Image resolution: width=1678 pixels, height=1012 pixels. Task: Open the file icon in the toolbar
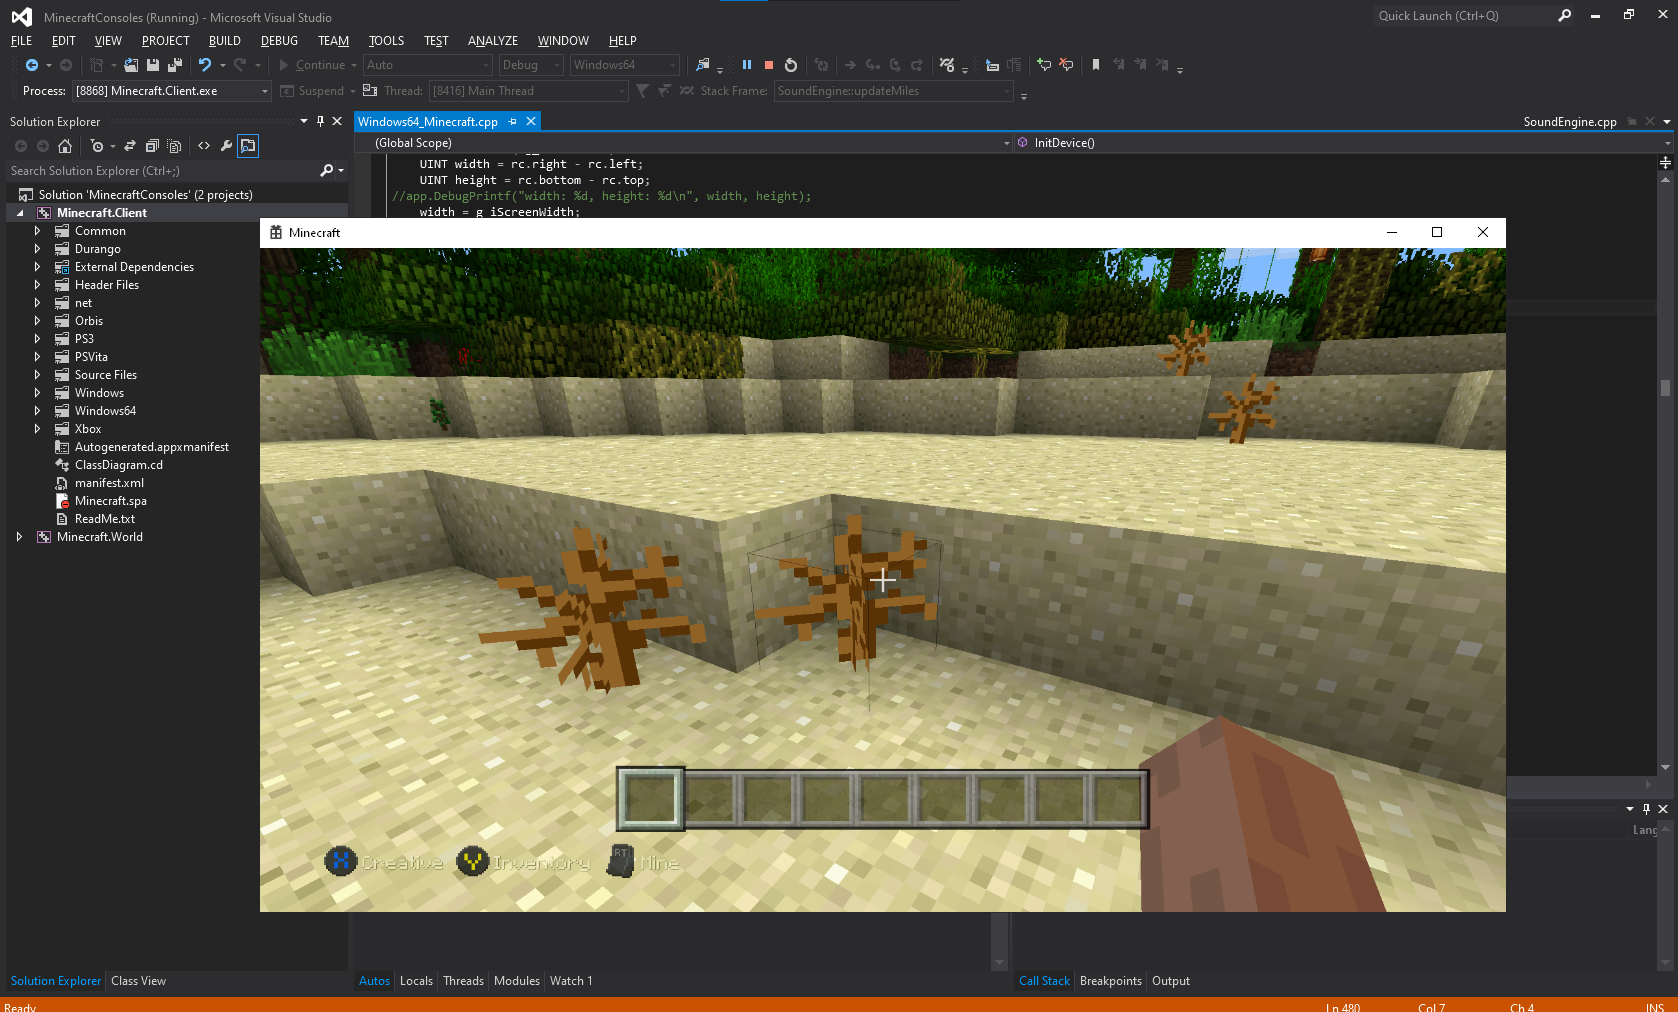coord(131,65)
